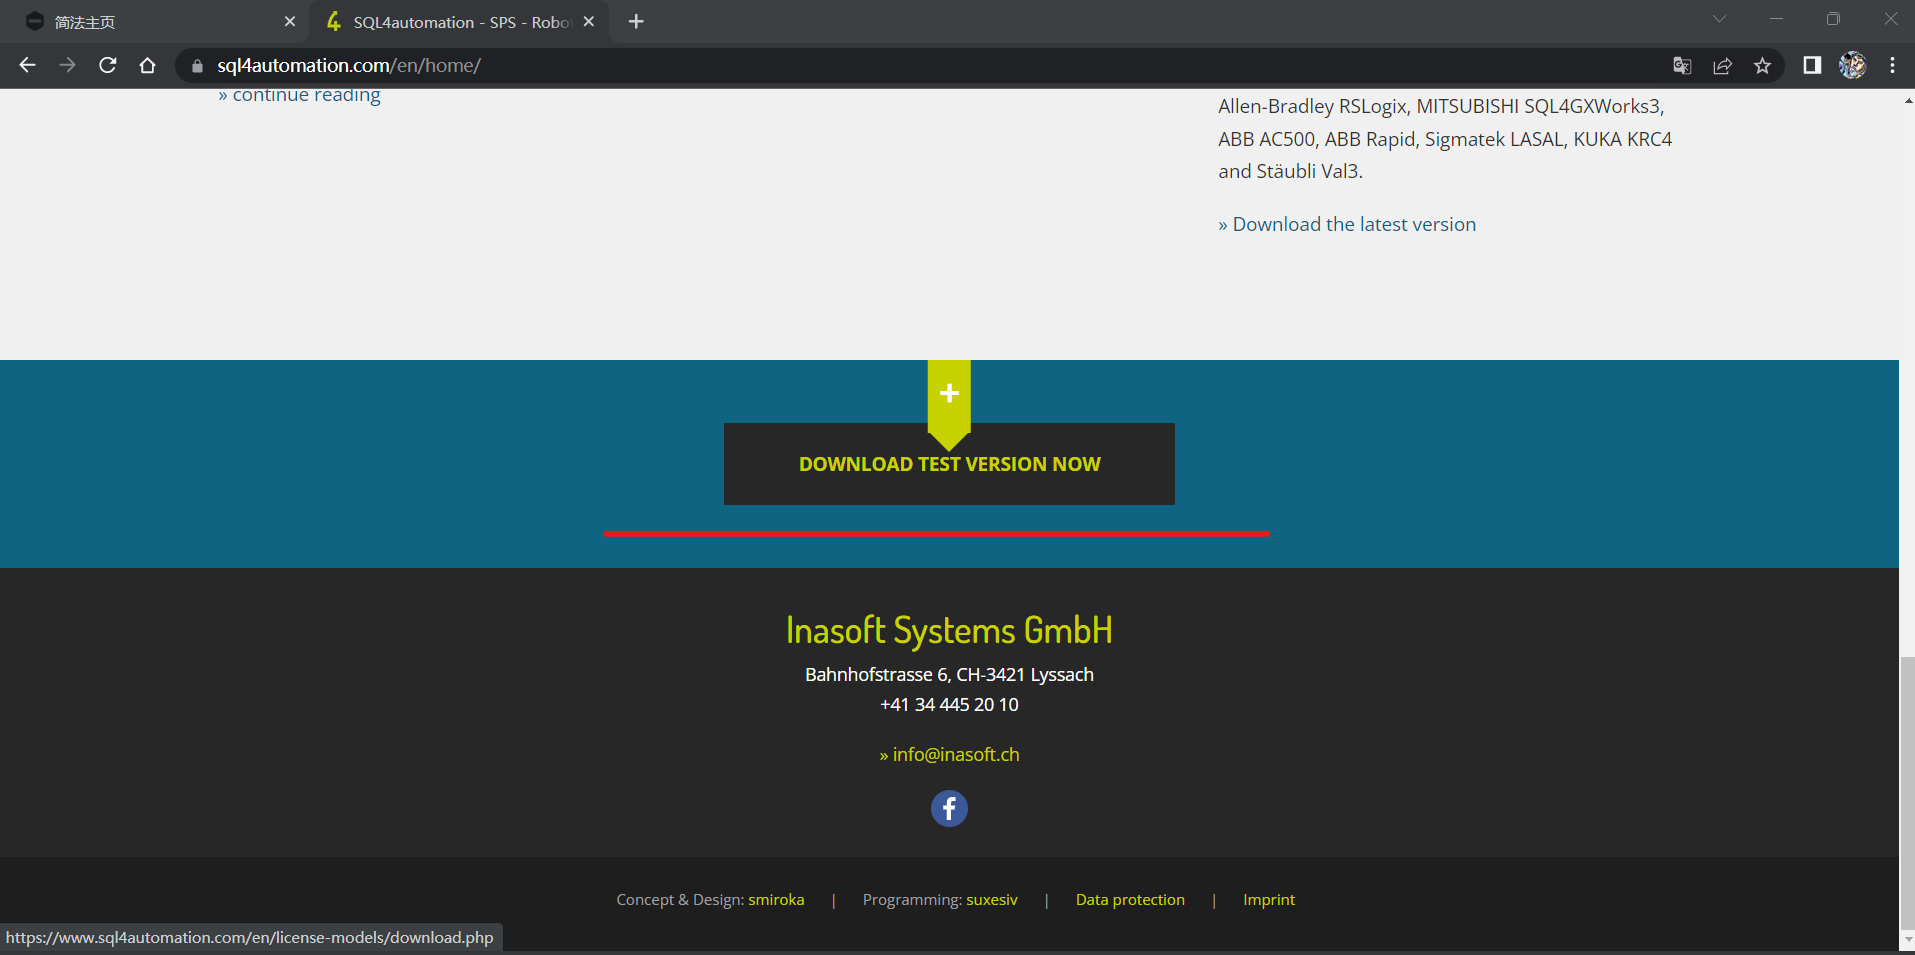Open the smiroka design link

[776, 900]
